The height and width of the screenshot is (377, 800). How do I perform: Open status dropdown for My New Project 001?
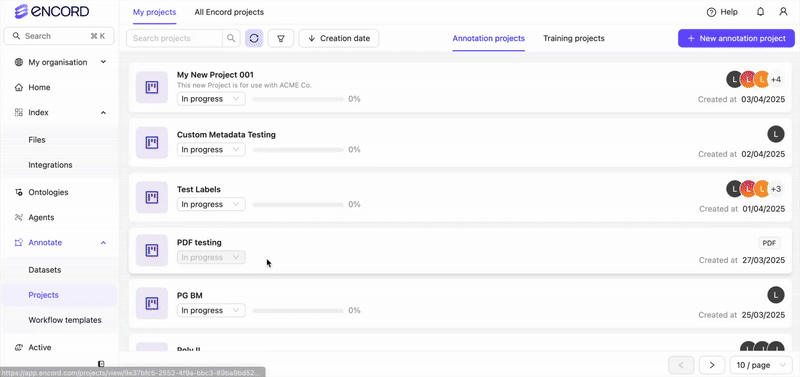click(x=211, y=99)
